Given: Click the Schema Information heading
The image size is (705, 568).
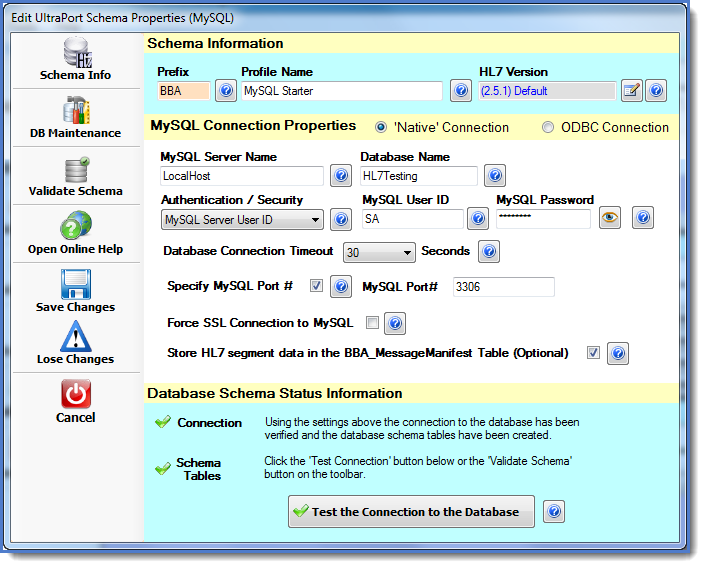Looking at the screenshot, I should click(215, 44).
